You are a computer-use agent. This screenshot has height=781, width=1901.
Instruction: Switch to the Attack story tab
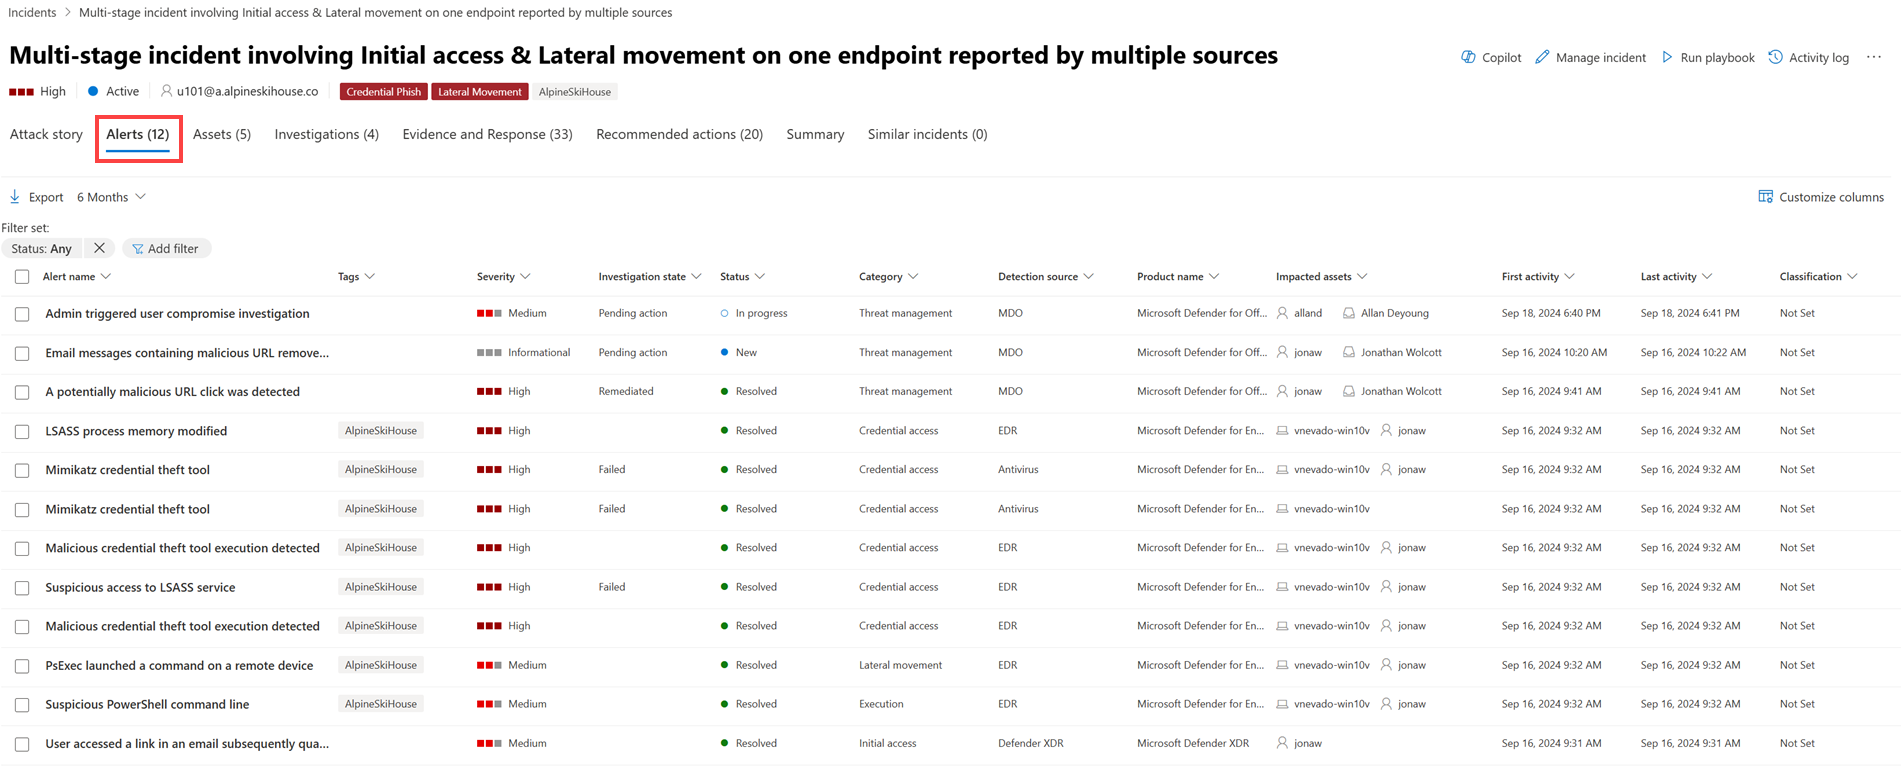[x=46, y=134]
